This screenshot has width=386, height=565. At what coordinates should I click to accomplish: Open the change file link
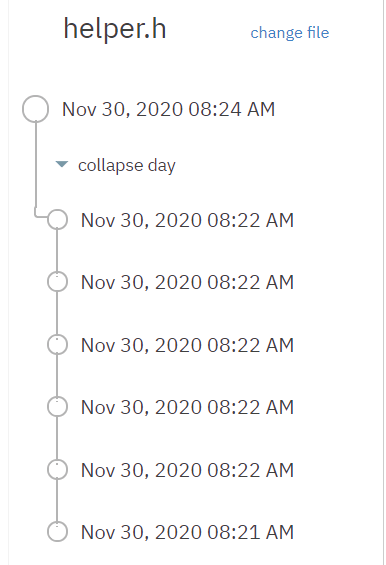point(289,33)
